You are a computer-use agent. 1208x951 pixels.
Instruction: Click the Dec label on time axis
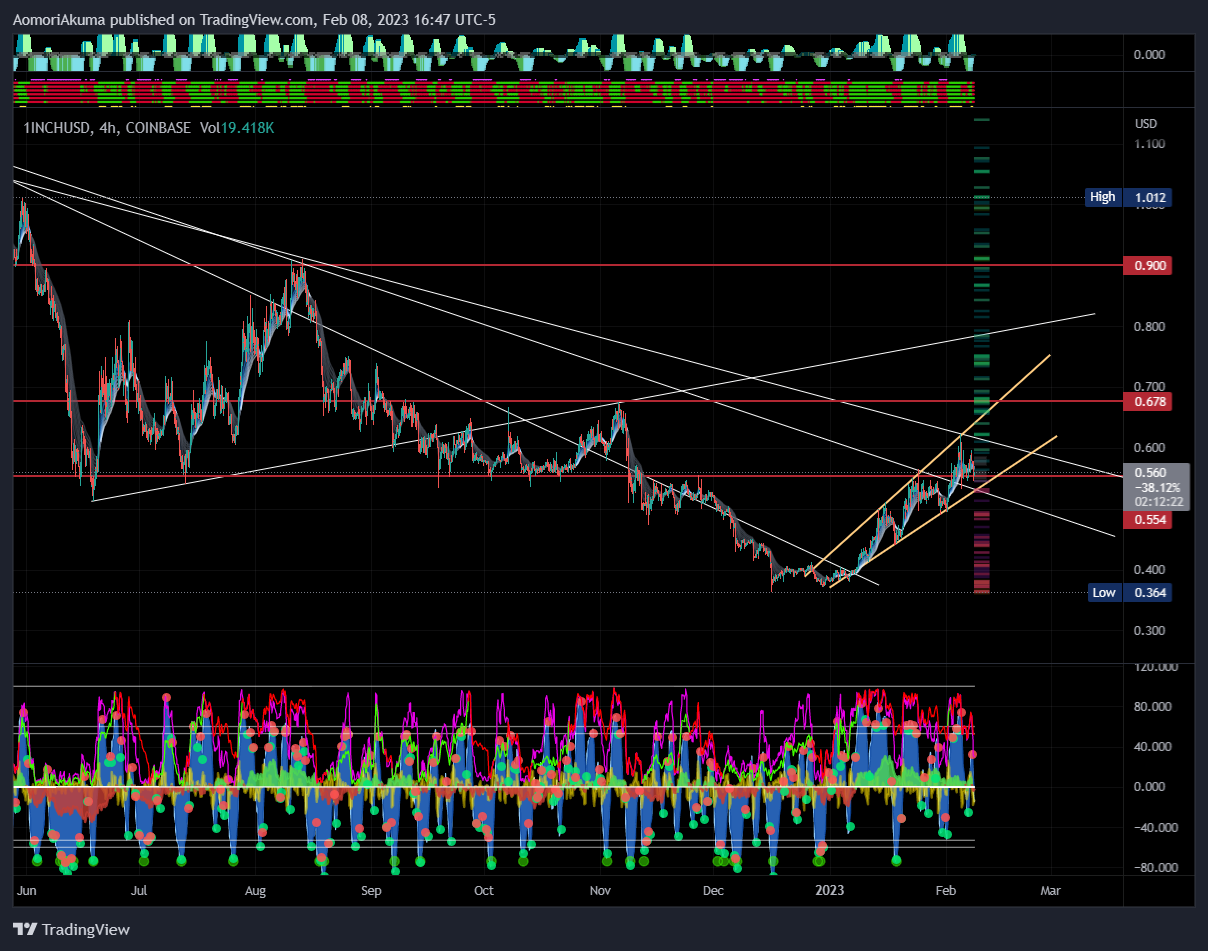tap(713, 890)
